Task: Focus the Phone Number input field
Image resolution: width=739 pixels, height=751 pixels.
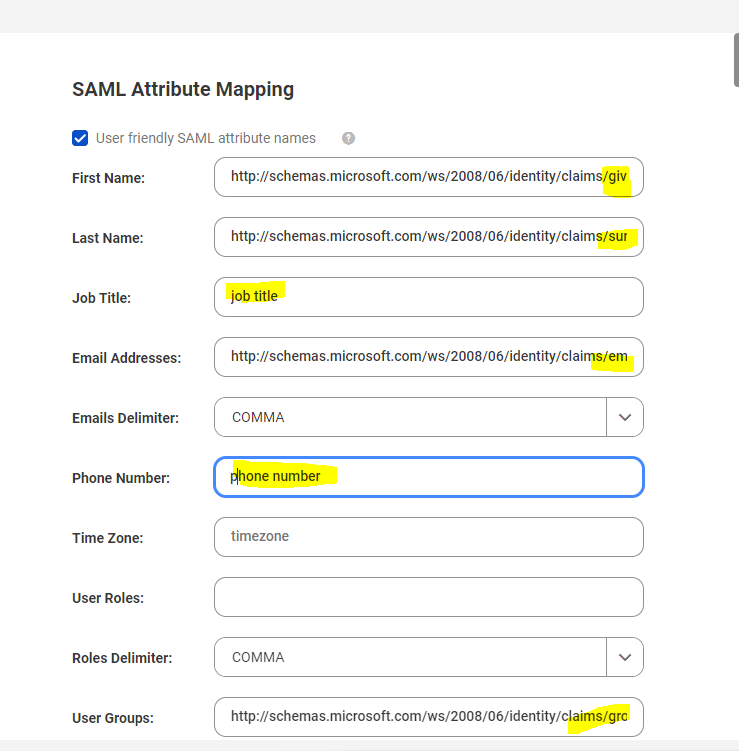Action: 429,477
